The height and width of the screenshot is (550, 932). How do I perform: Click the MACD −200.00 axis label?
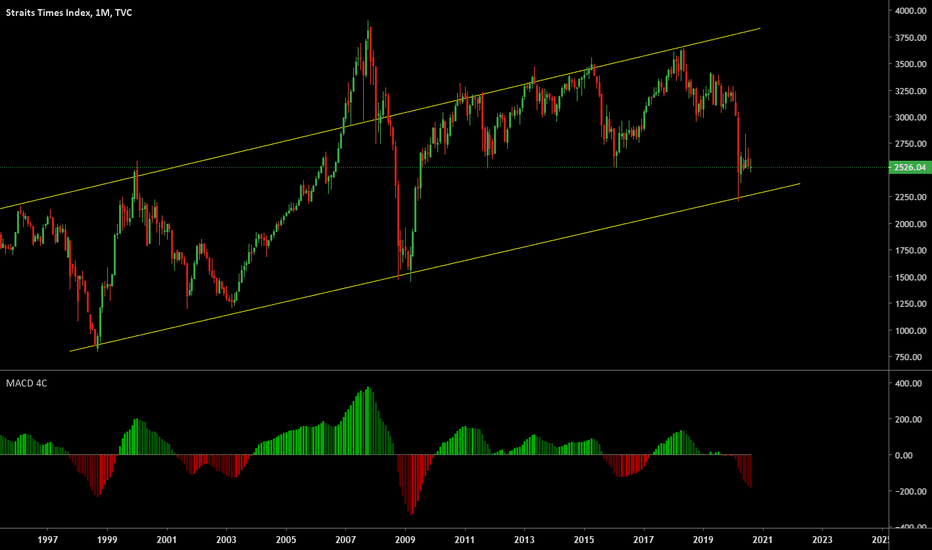911,492
